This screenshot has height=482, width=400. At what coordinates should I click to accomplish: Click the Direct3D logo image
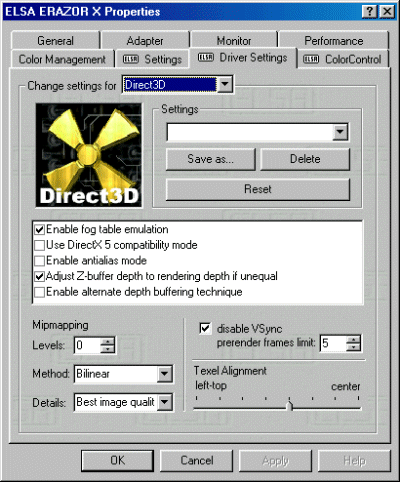click(x=89, y=155)
